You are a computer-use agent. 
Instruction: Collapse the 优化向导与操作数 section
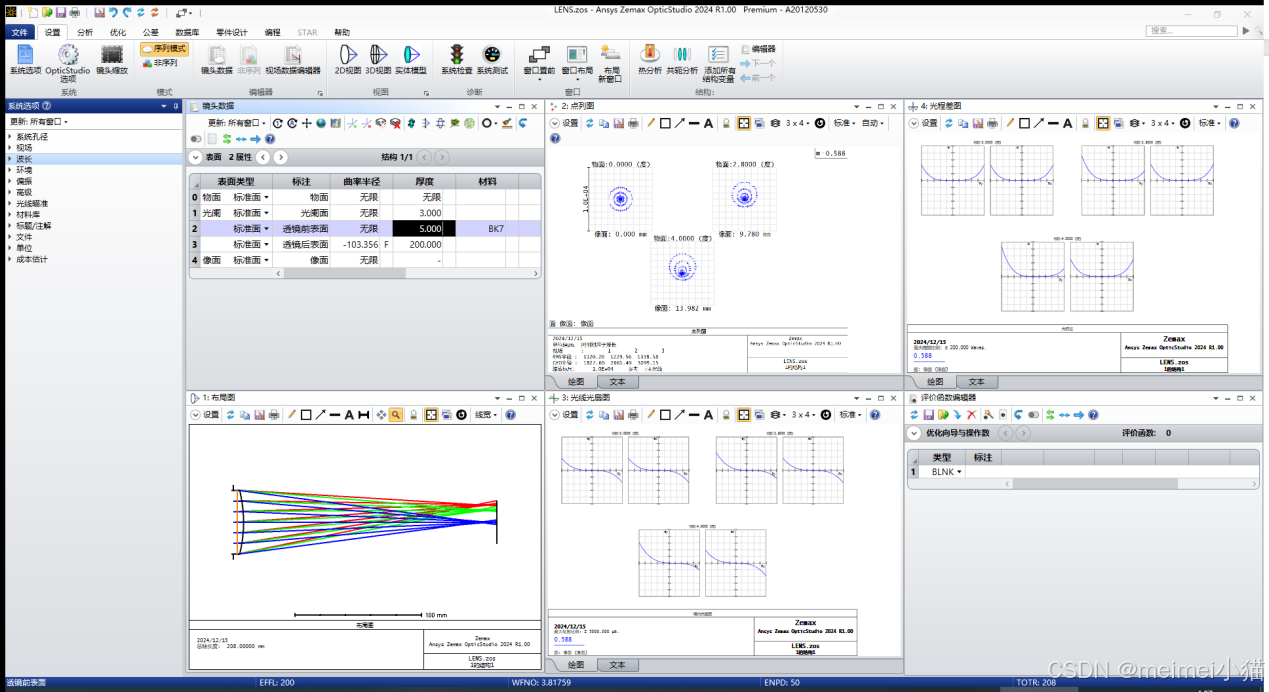pos(913,433)
